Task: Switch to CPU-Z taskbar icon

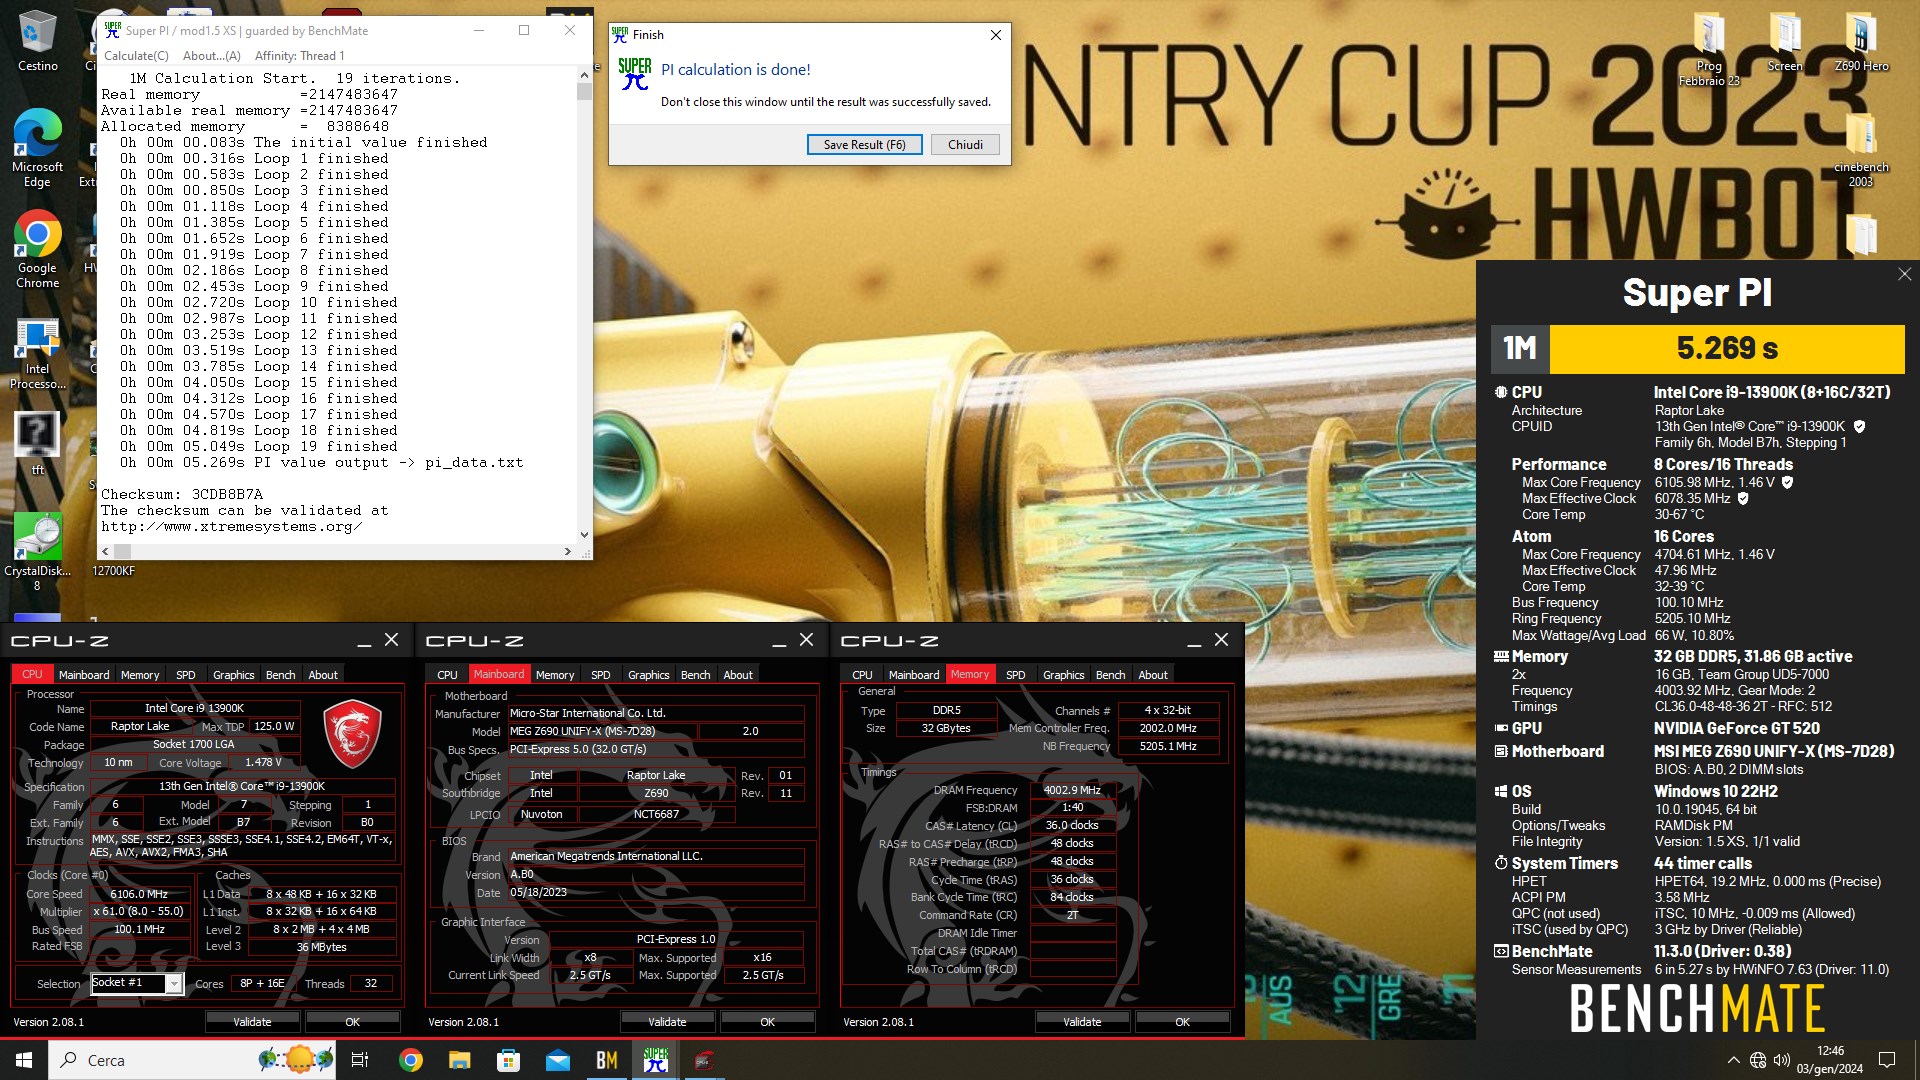Action: coord(704,1060)
